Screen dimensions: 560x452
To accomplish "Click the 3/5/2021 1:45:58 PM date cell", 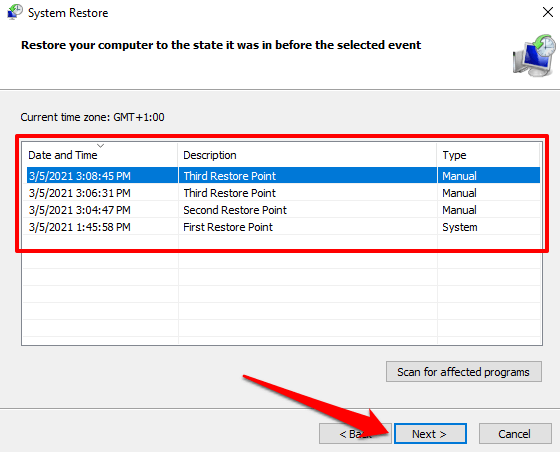I will [x=80, y=227].
